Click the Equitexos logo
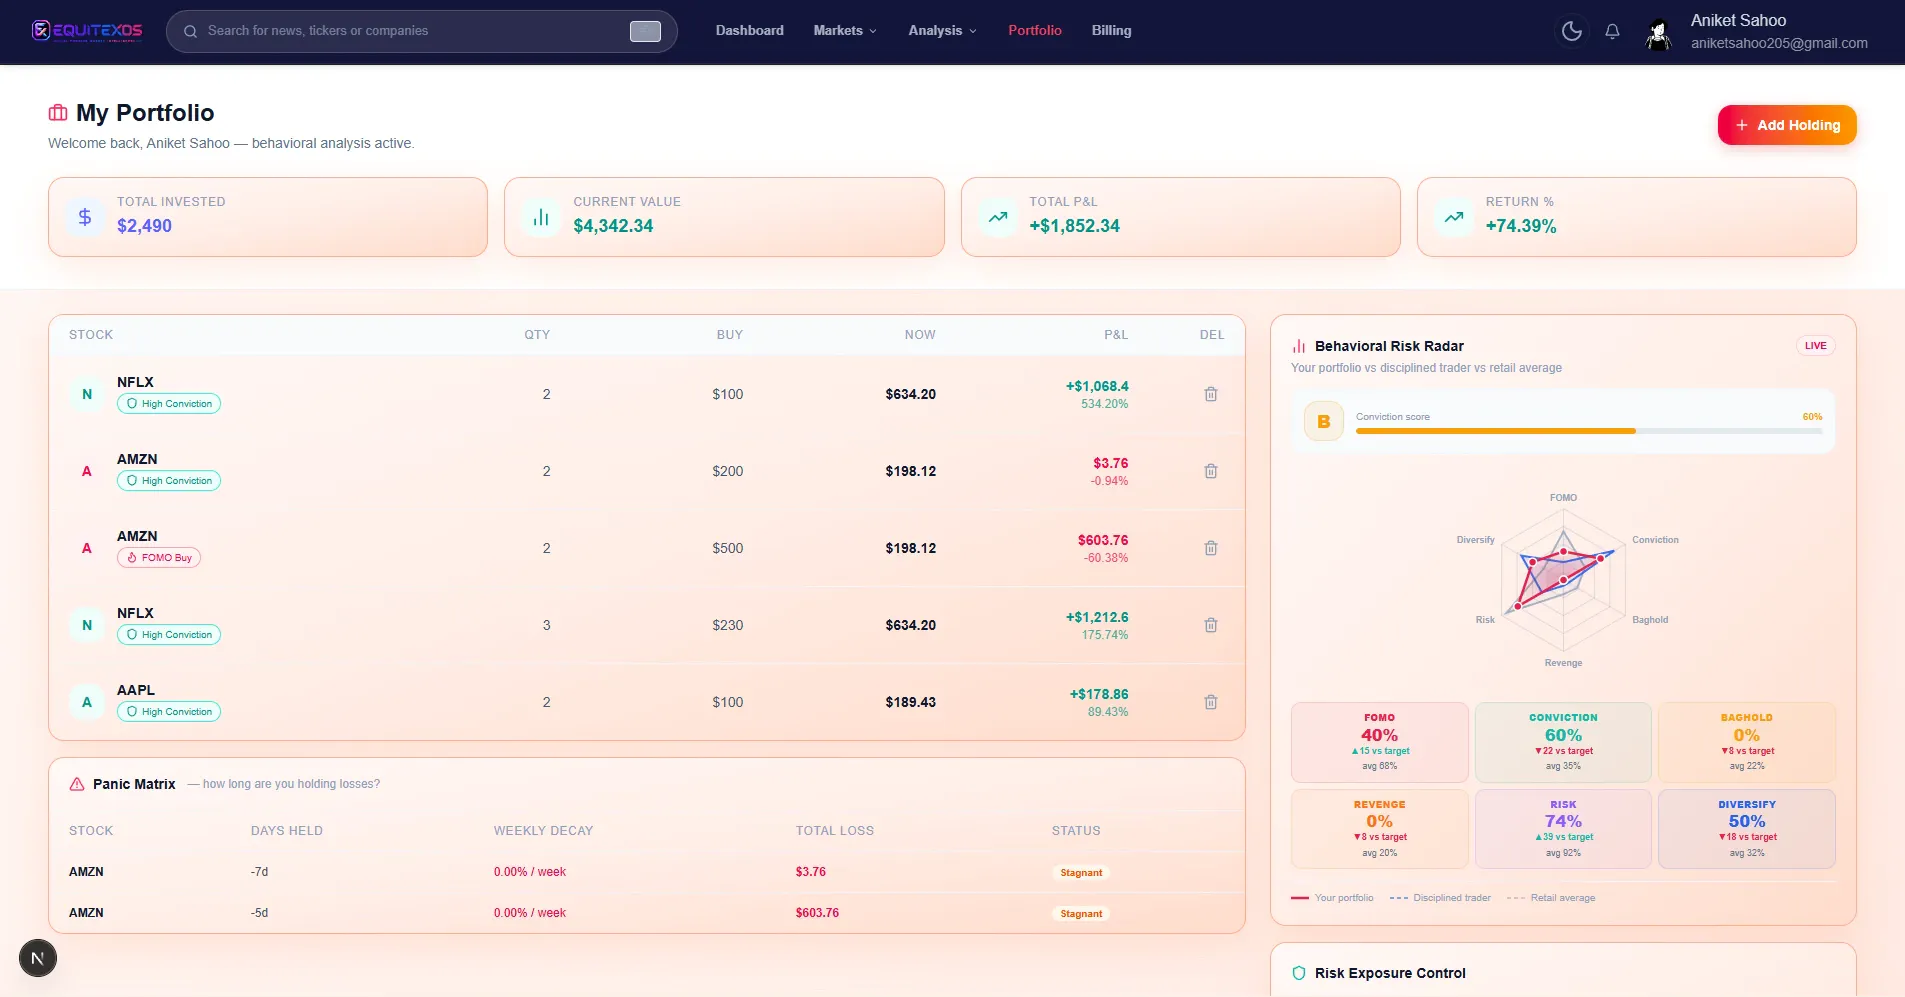Image resolution: width=1905 pixels, height=997 pixels. pos(87,31)
